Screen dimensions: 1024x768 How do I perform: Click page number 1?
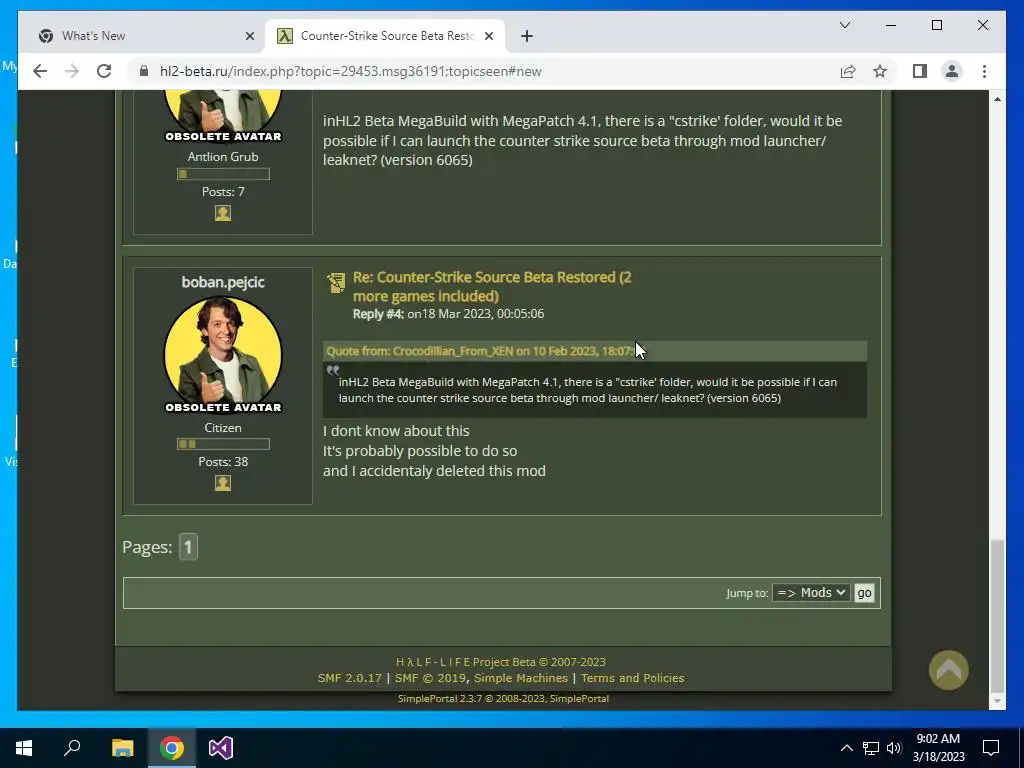click(188, 547)
